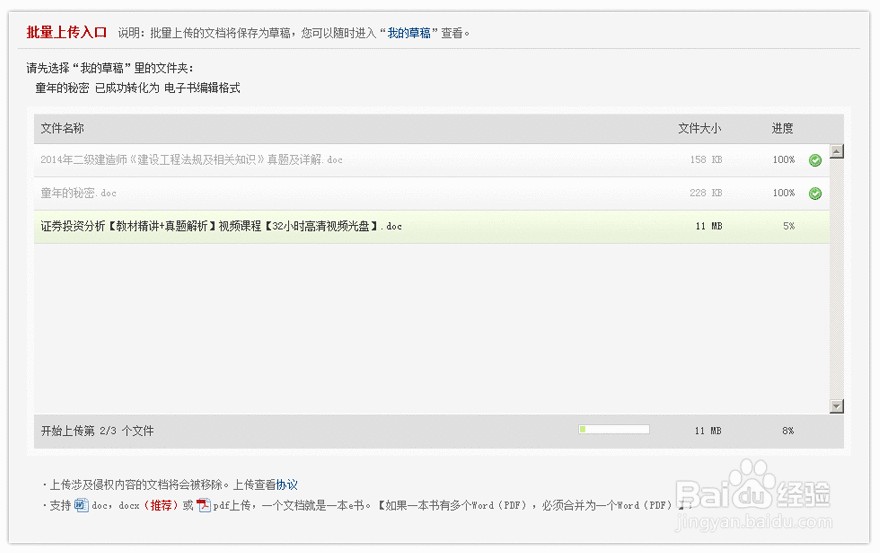The width and height of the screenshot is (880, 553).
Task: Click the overall upload progress bar
Action: point(614,429)
